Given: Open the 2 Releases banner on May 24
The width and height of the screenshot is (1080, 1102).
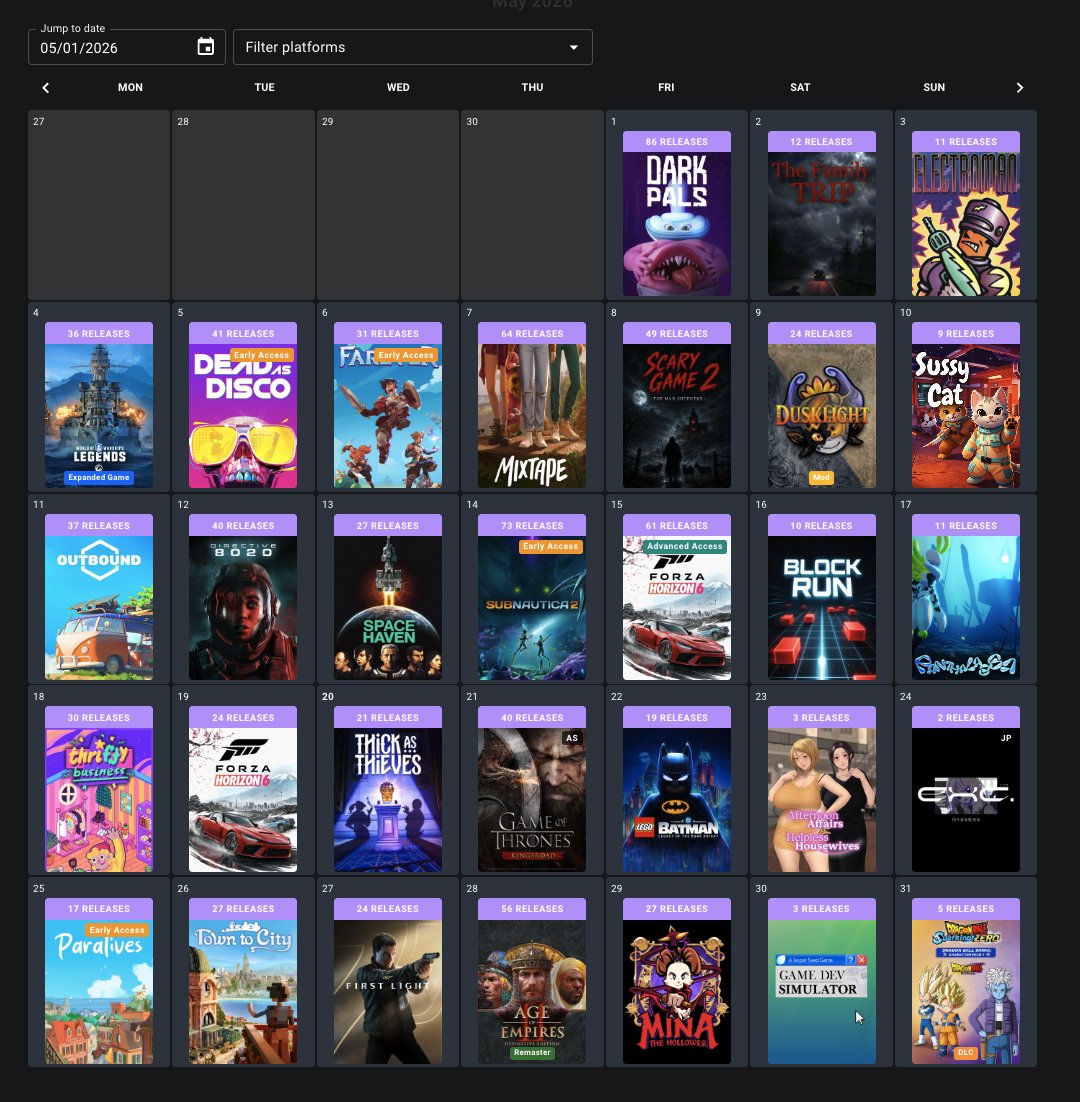Looking at the screenshot, I should [965, 718].
